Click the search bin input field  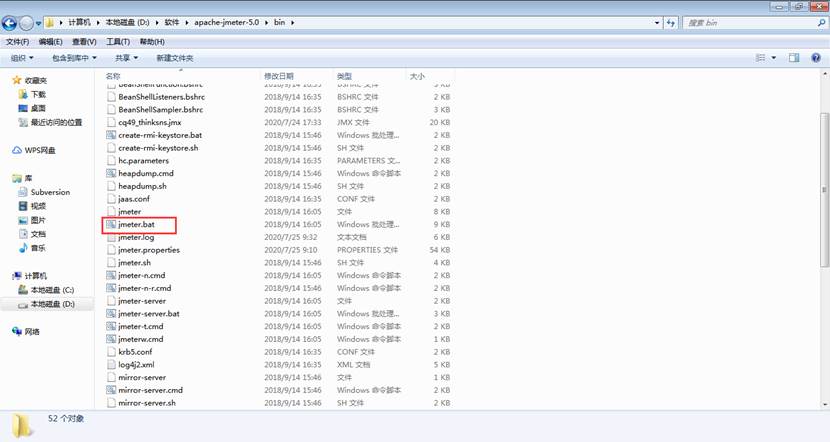click(750, 23)
